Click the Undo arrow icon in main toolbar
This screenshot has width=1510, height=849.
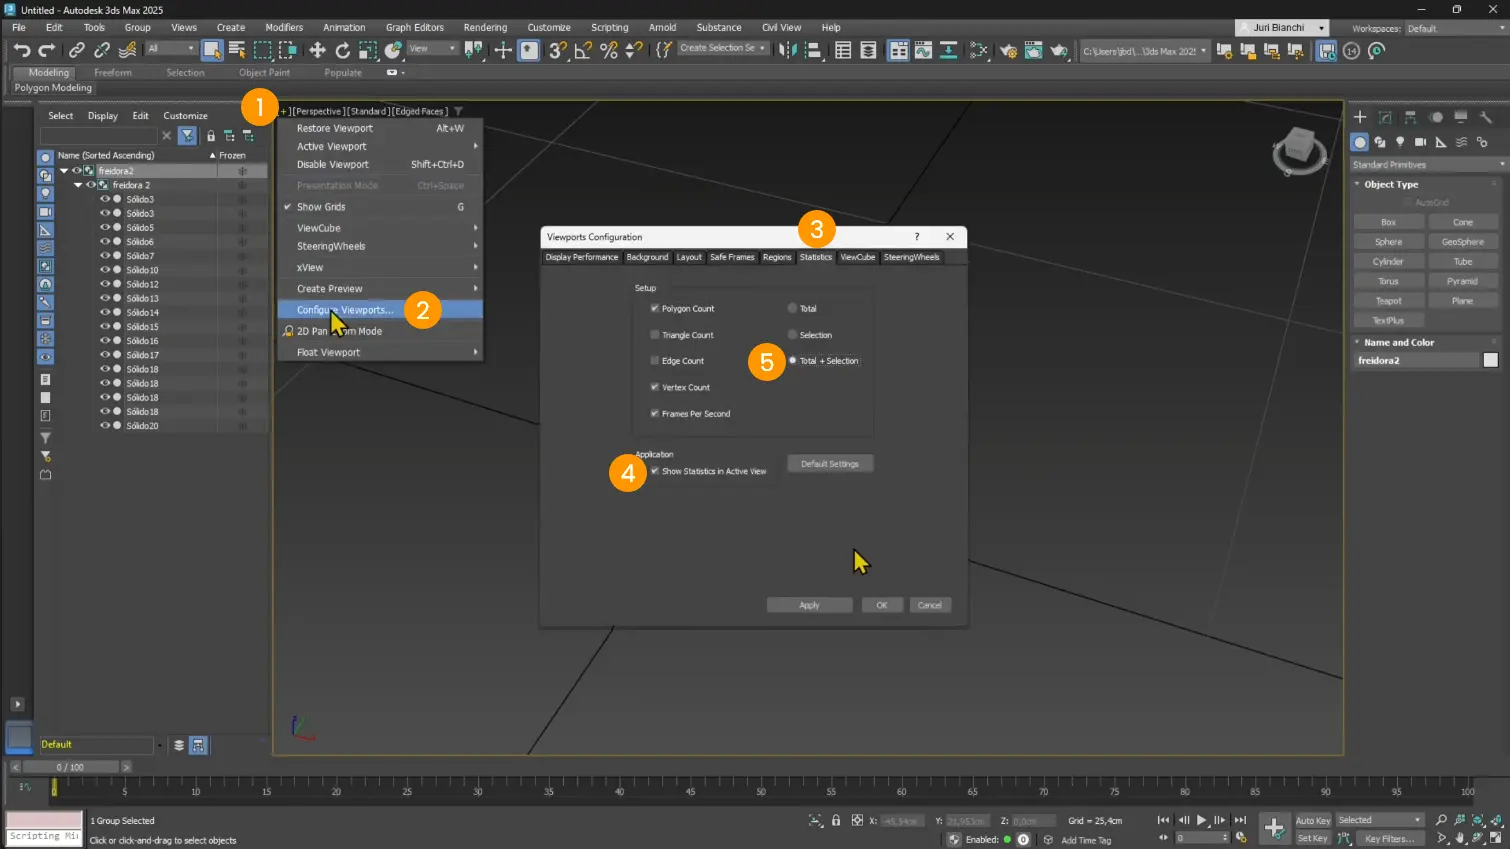tap(21, 49)
